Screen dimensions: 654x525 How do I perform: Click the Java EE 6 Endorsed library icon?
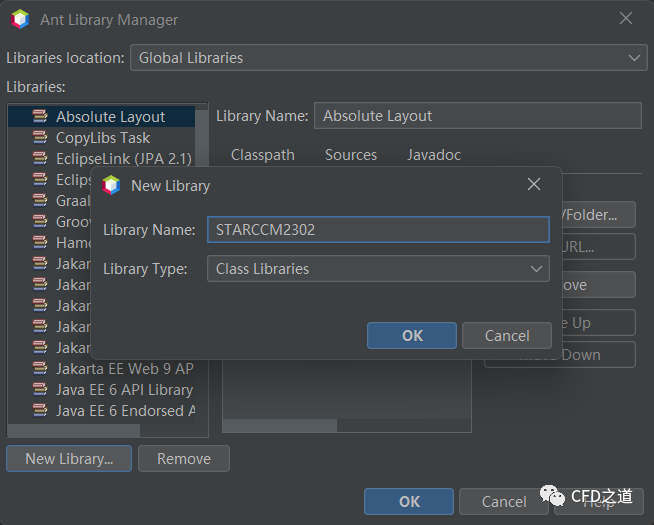[40, 410]
